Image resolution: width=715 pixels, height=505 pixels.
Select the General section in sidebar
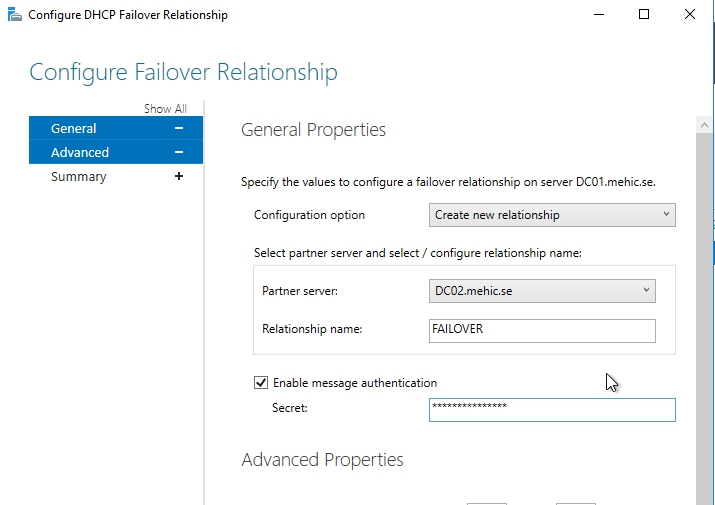pyautogui.click(x=74, y=129)
